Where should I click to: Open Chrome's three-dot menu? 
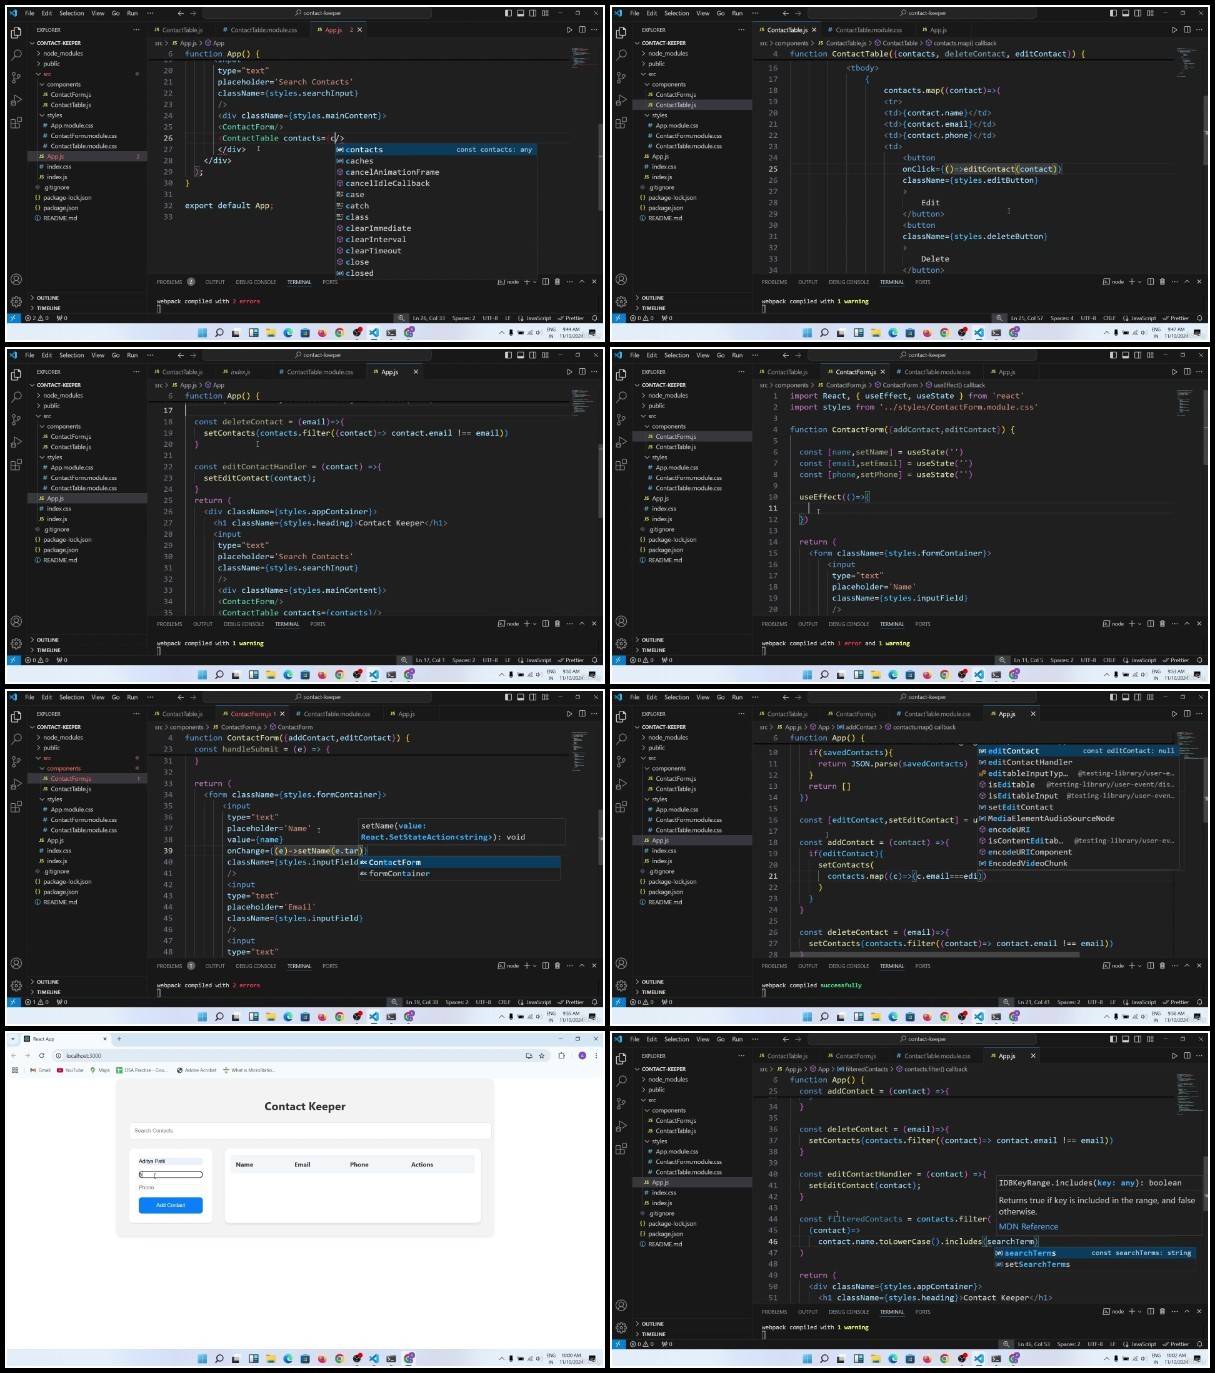pyautogui.click(x=596, y=1055)
